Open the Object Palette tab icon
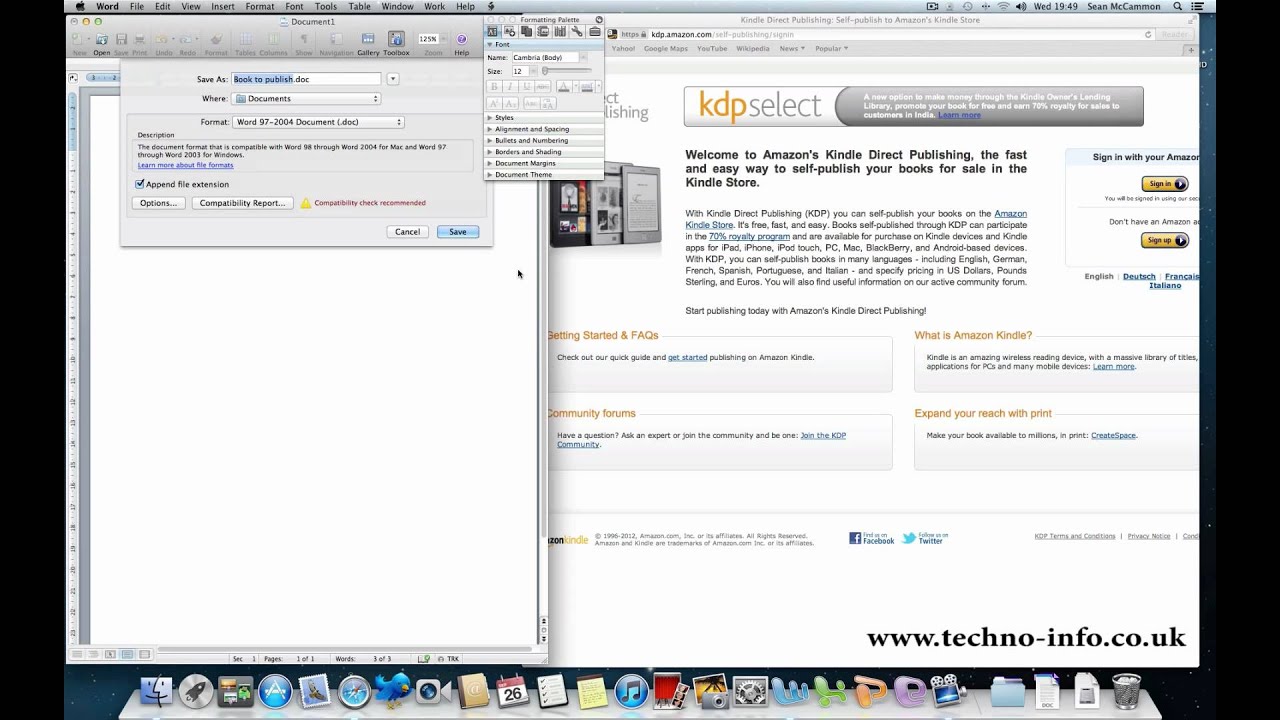The image size is (1280, 720). click(x=509, y=32)
